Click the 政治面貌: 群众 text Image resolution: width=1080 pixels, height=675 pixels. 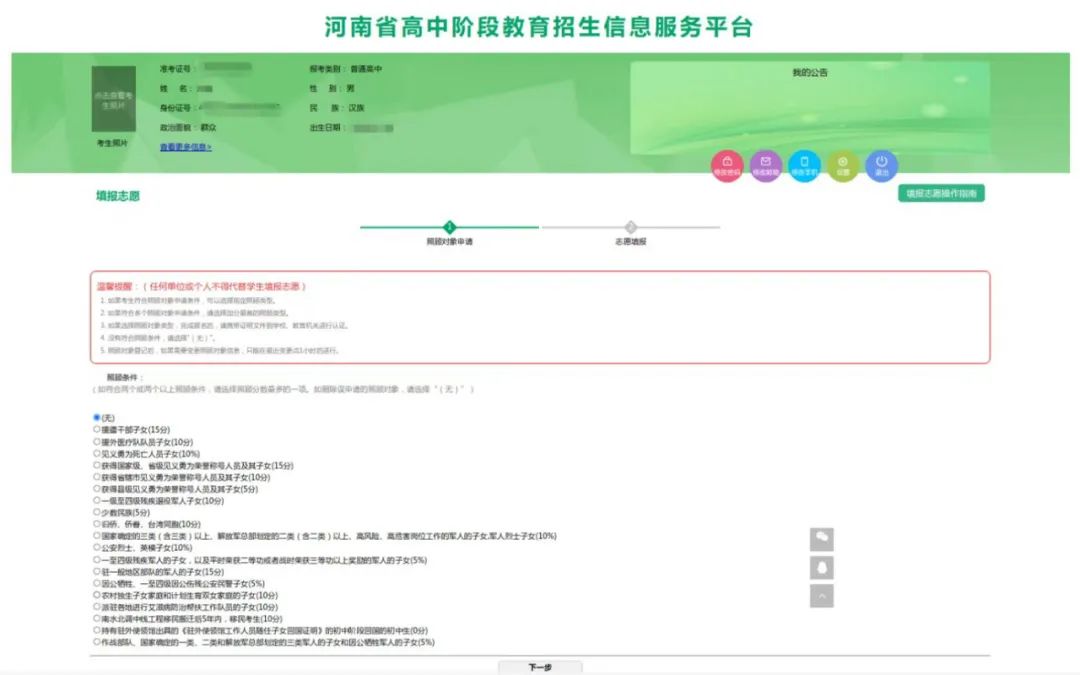pyautogui.click(x=188, y=127)
